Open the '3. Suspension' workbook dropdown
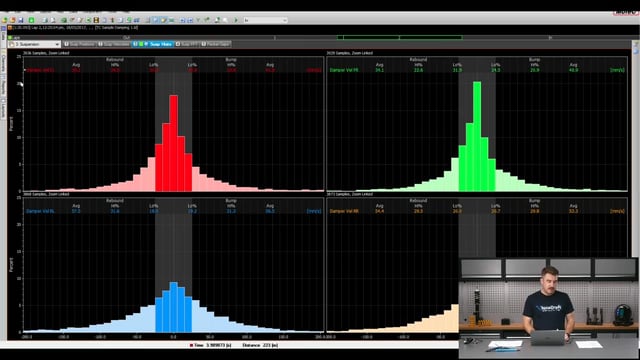Screen dimensions: 640x360 (34, 44)
